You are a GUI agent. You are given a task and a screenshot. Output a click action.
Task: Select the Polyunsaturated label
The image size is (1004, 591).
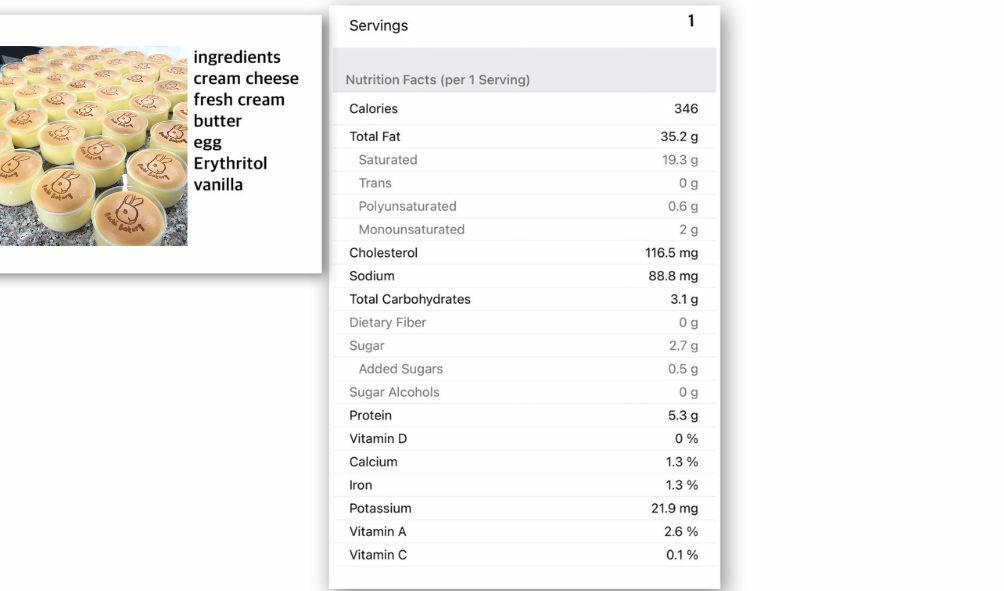407,206
